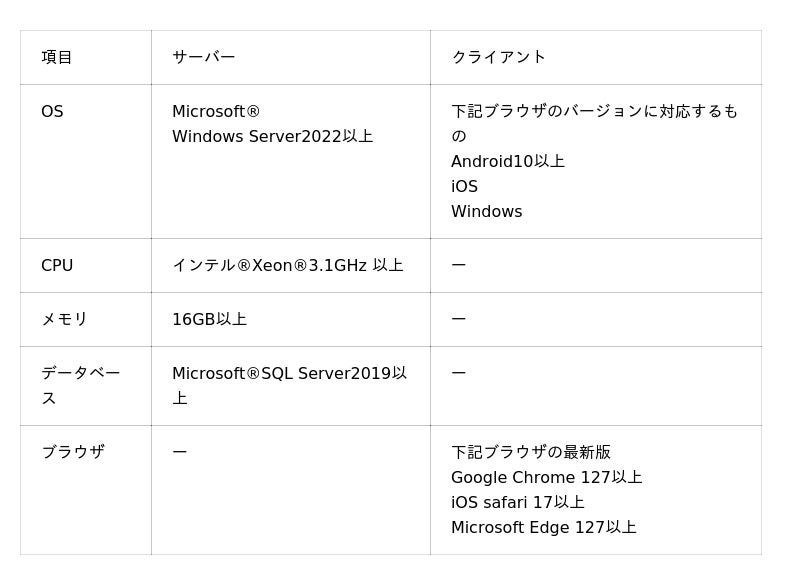
Task: Select the メモリ row label
Action: tap(64, 320)
